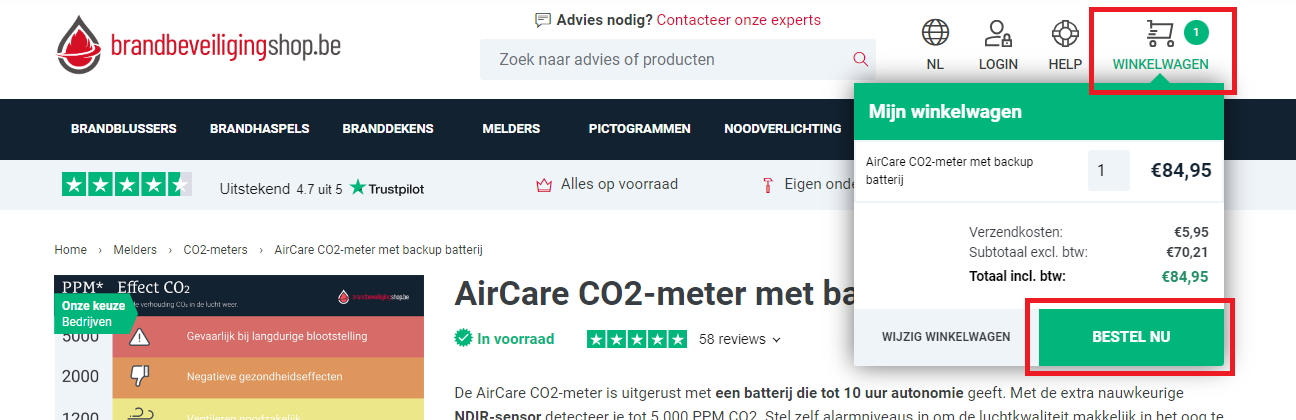1296x420 pixels.
Task: Open the BRANDBLUSSERS menu
Action: coord(124,129)
